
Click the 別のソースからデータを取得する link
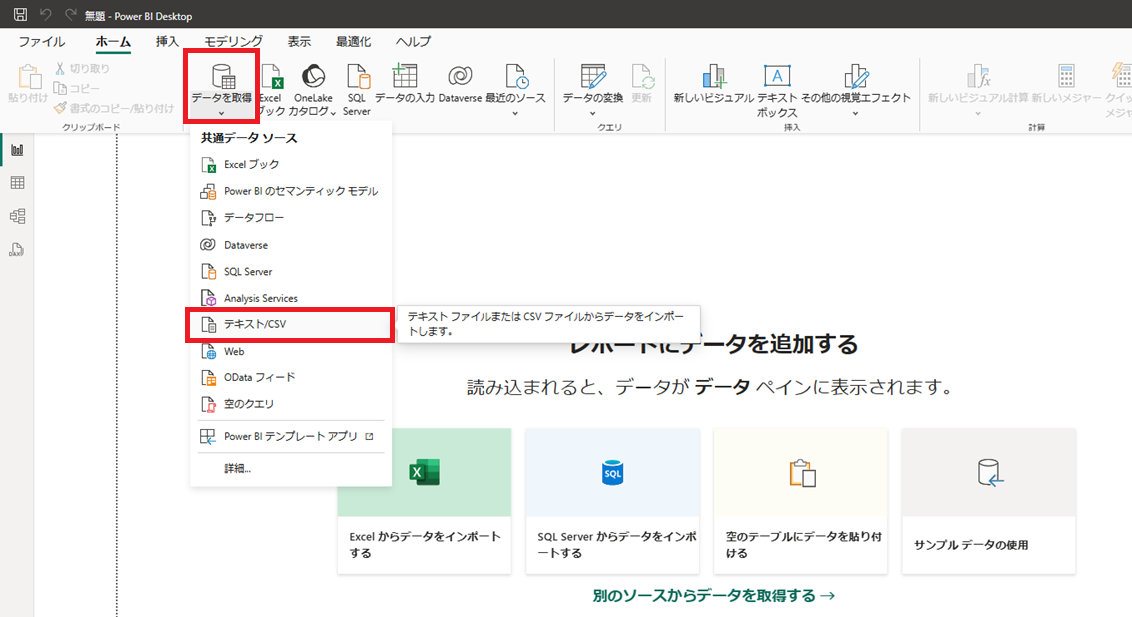713,596
